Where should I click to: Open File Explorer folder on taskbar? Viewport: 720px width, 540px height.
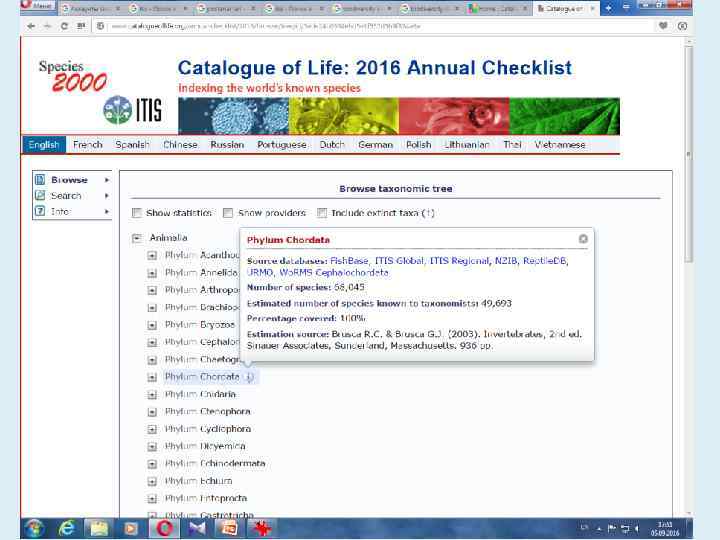click(99, 529)
